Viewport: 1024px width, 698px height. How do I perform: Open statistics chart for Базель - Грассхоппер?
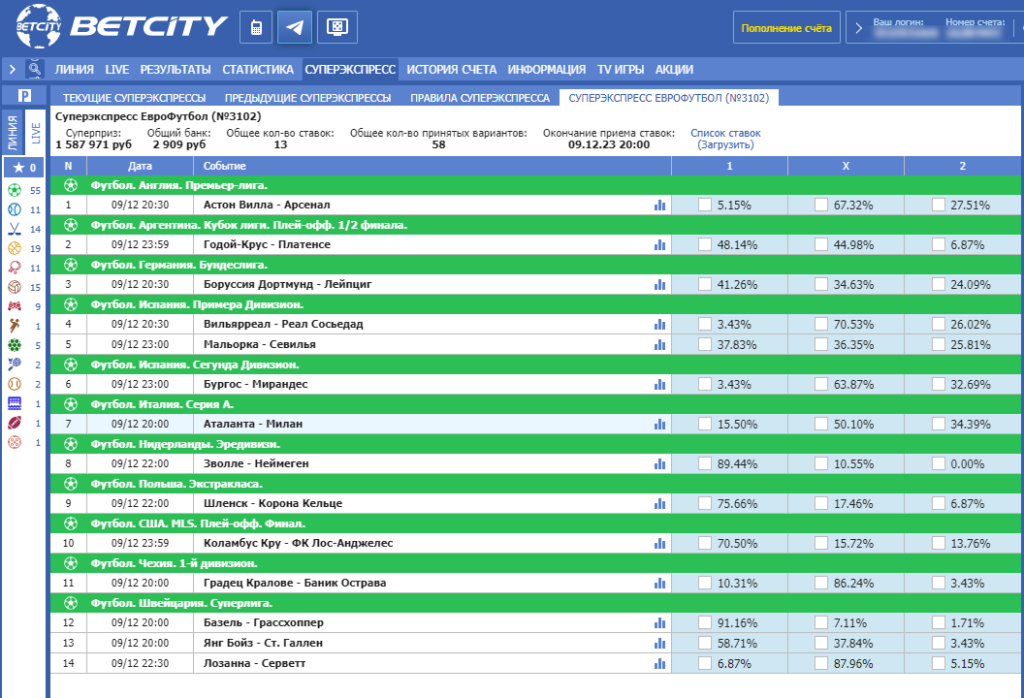(660, 623)
